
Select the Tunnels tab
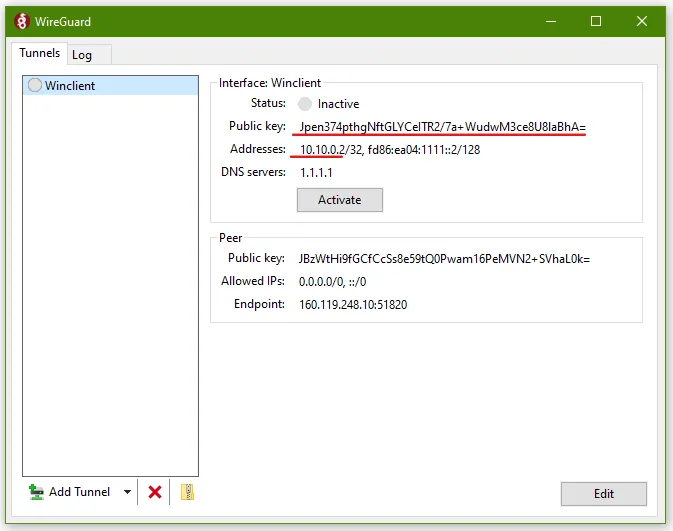click(x=39, y=53)
